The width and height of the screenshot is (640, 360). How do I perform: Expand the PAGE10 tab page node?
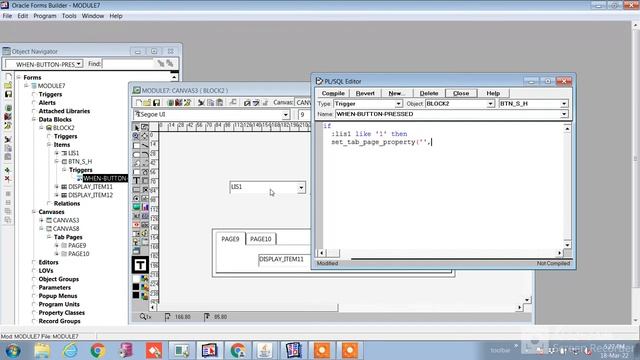pyautogui.click(x=57, y=253)
